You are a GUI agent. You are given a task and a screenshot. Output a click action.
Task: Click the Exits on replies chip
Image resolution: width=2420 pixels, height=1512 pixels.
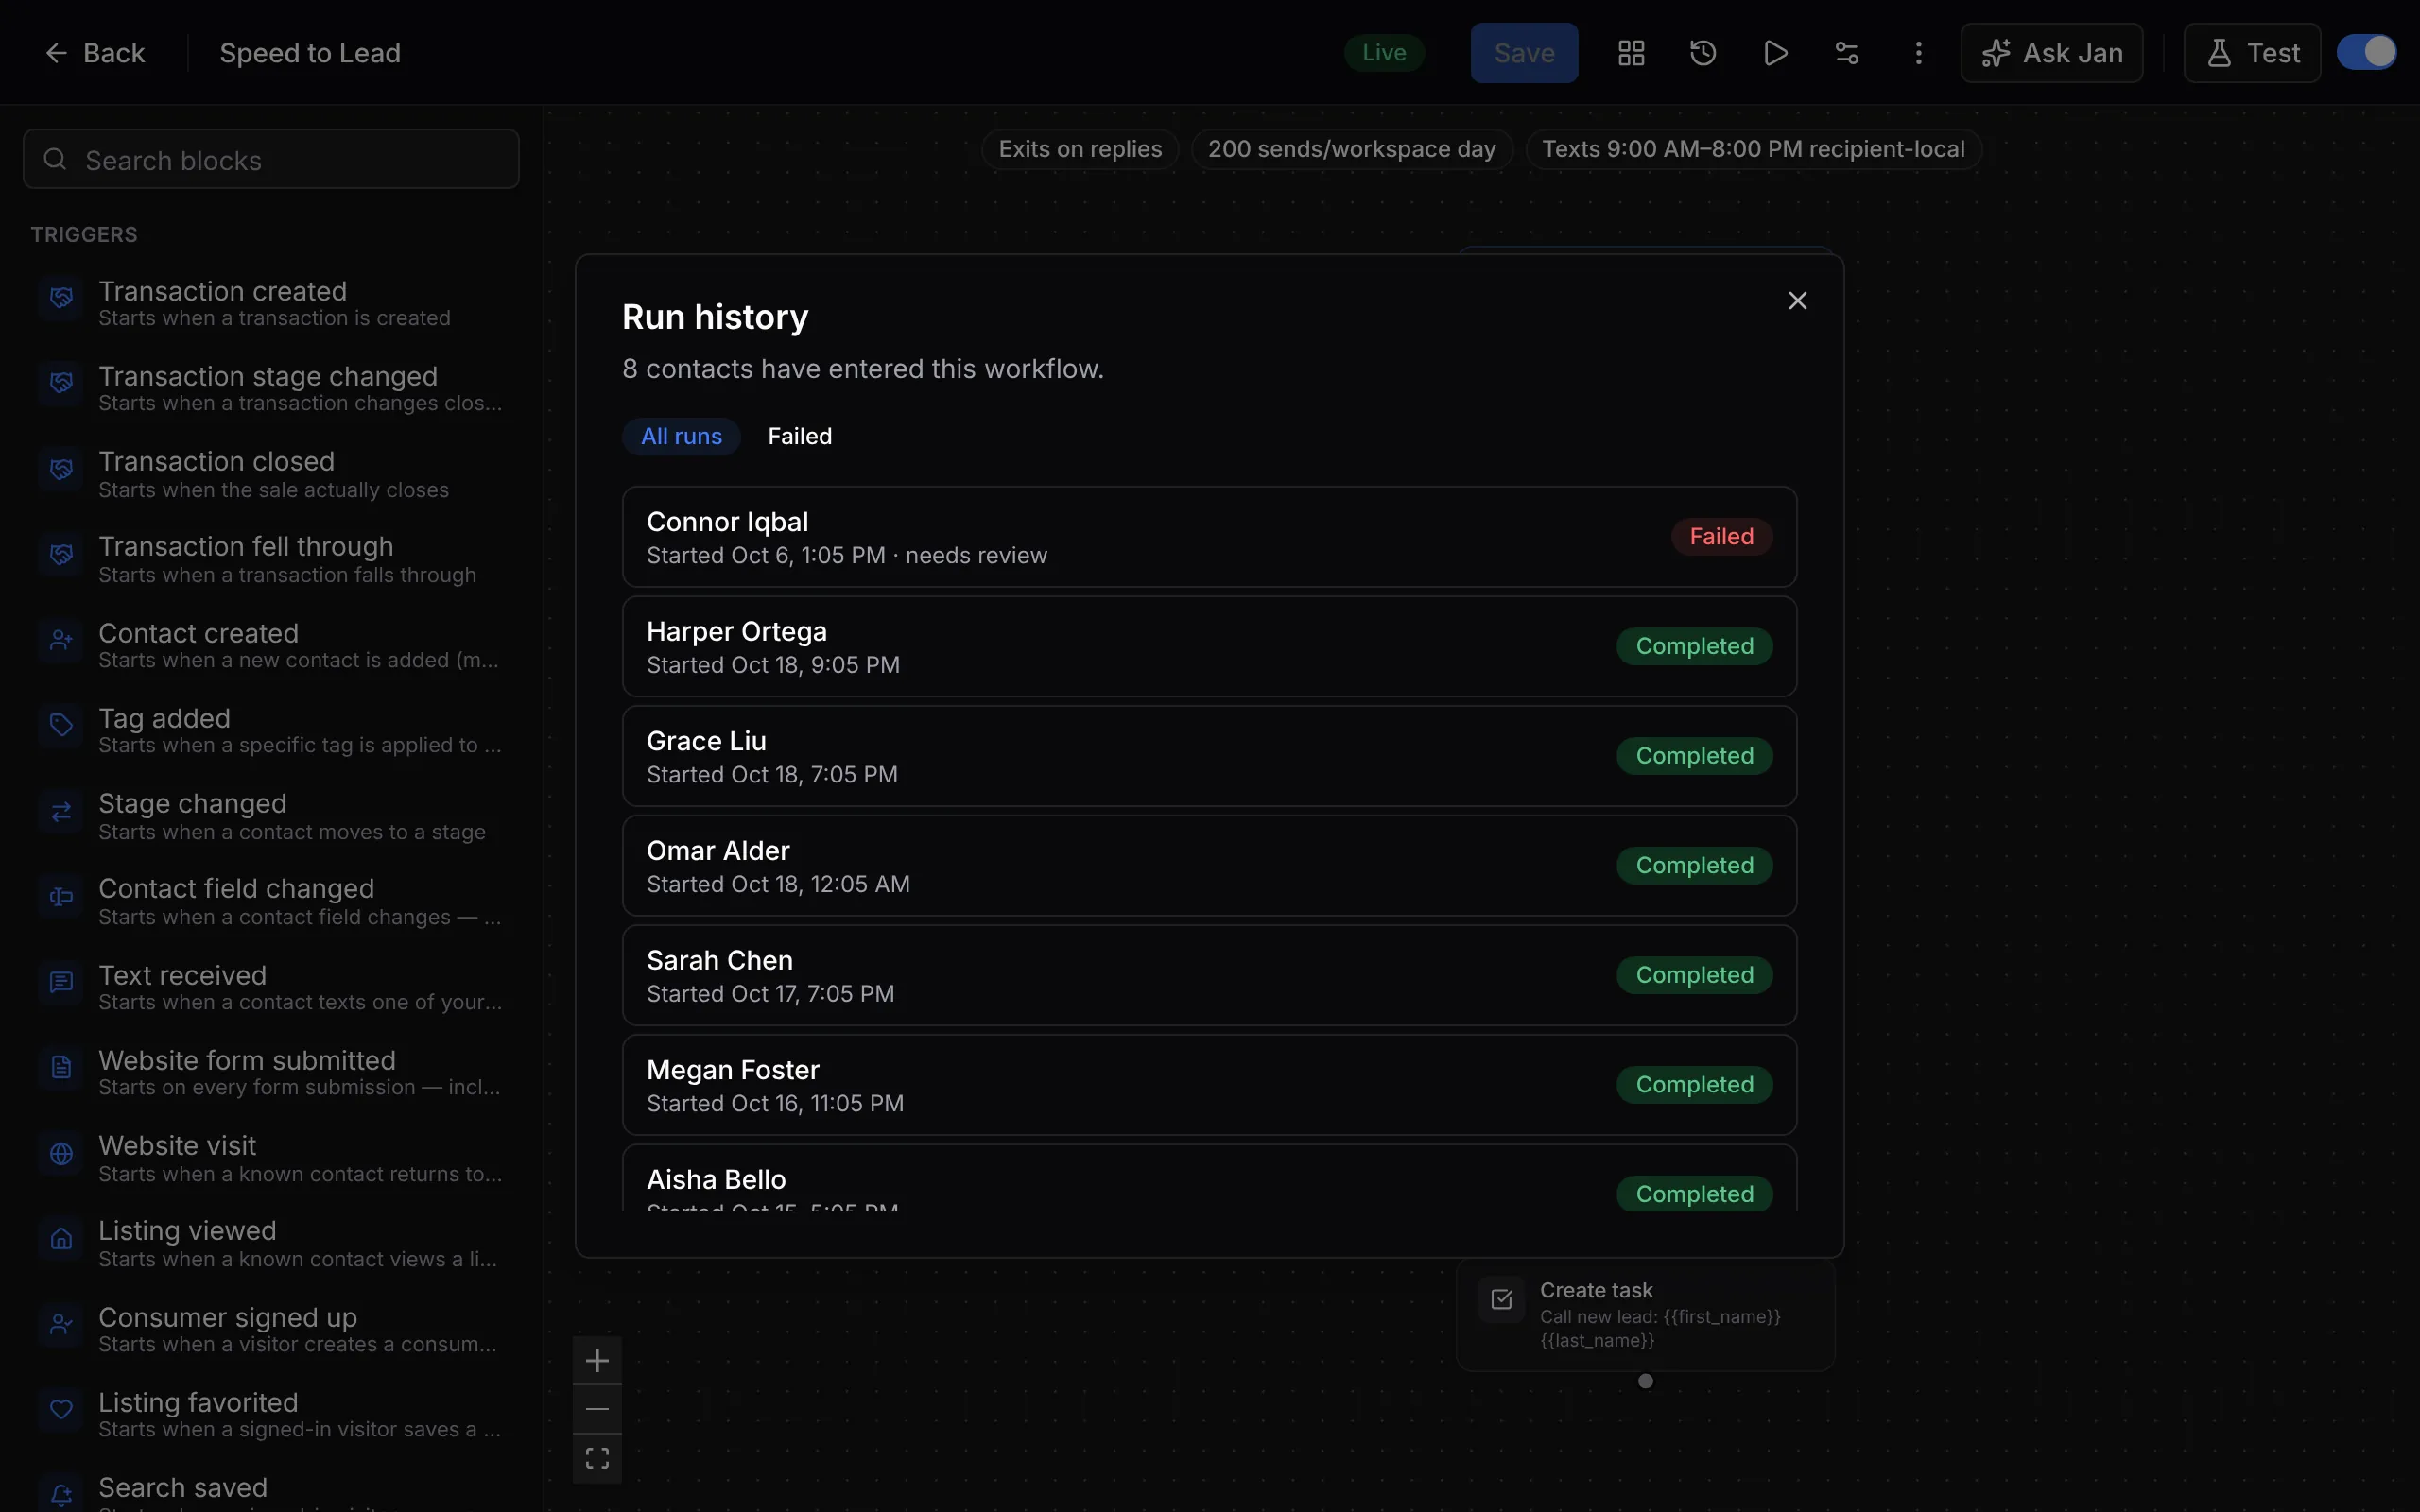pos(1080,149)
